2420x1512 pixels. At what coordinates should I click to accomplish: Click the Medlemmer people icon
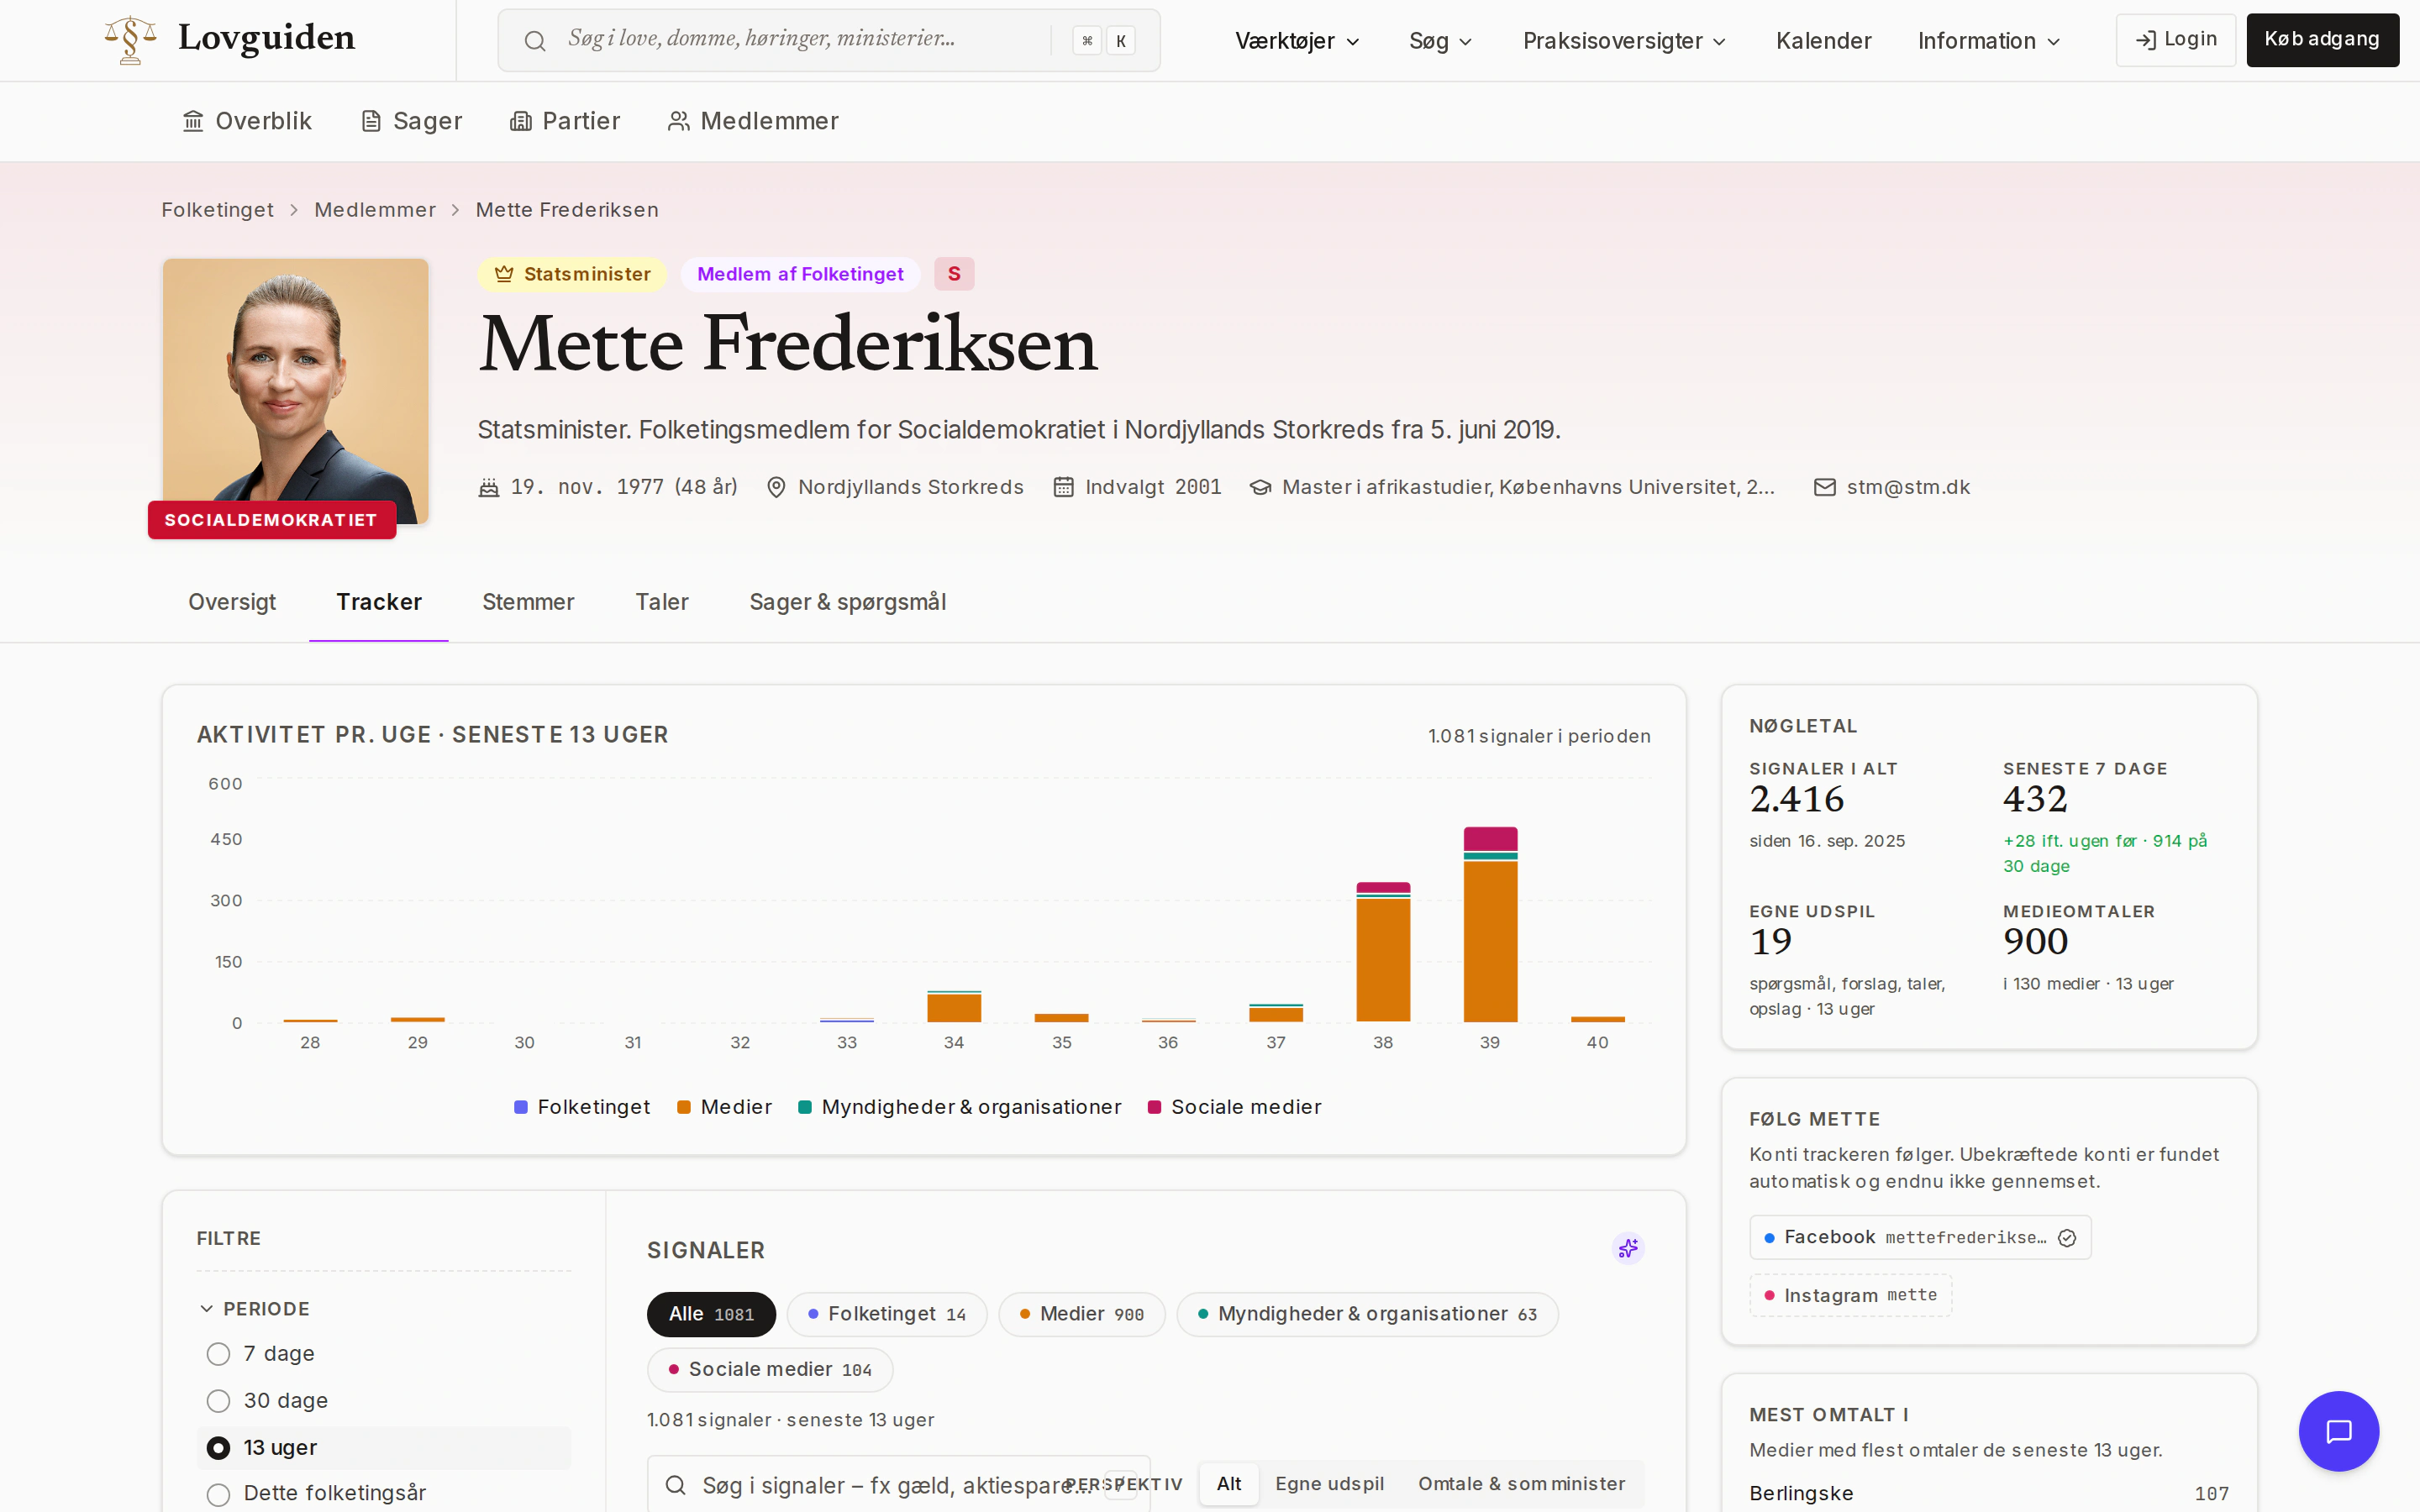[x=679, y=121]
